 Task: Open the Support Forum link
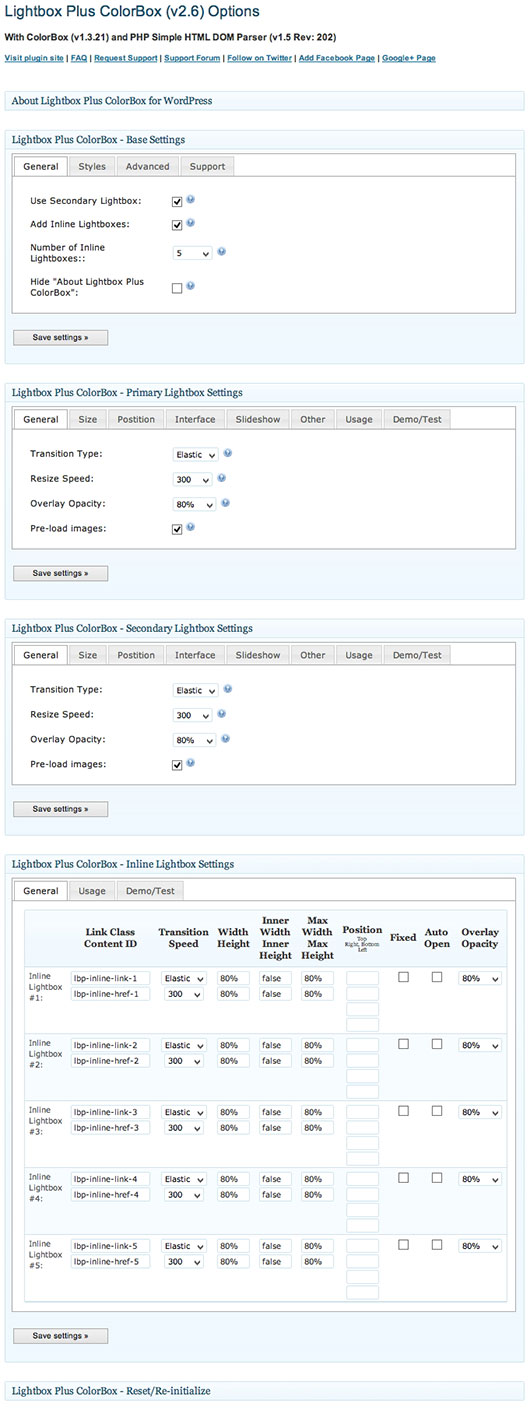coord(192,58)
